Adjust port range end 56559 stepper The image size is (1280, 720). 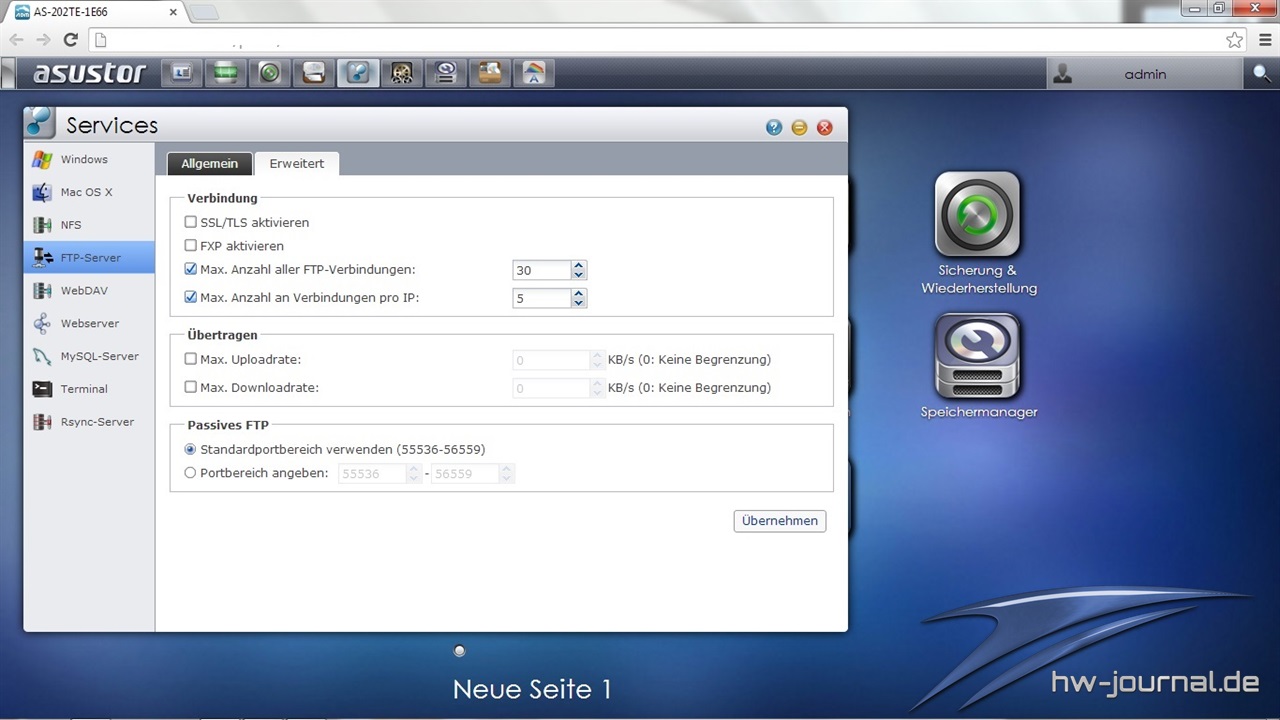507,474
